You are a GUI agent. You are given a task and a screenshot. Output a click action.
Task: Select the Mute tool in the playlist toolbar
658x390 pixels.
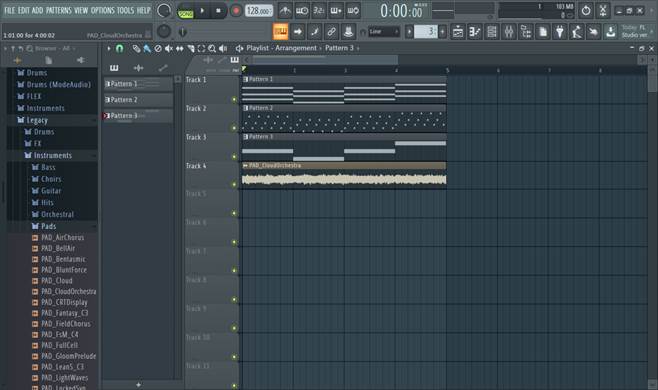pyautogui.click(x=169, y=49)
